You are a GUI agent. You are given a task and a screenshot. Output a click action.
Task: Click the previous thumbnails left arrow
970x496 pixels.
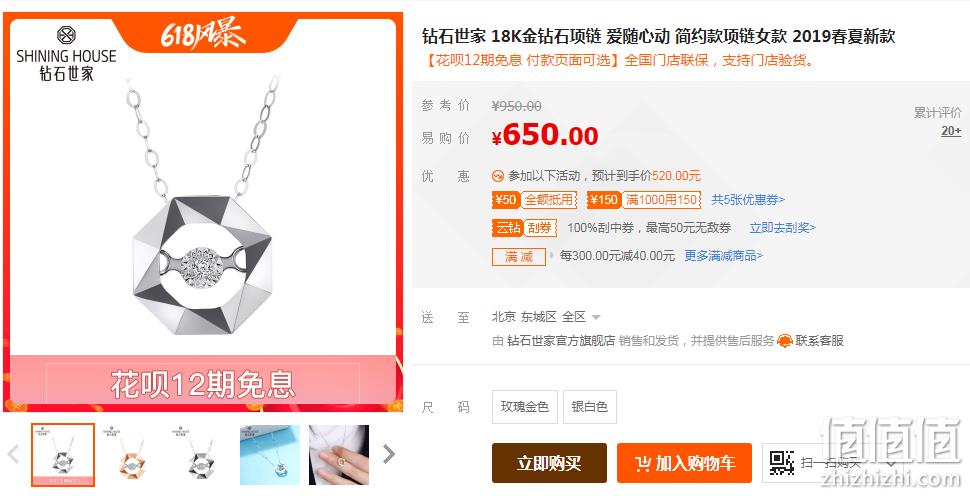(13, 455)
